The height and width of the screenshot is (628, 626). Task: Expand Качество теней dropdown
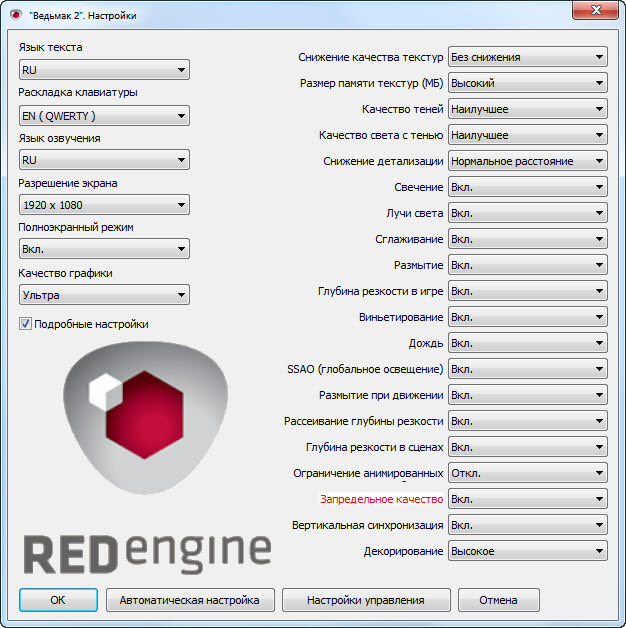(527, 109)
